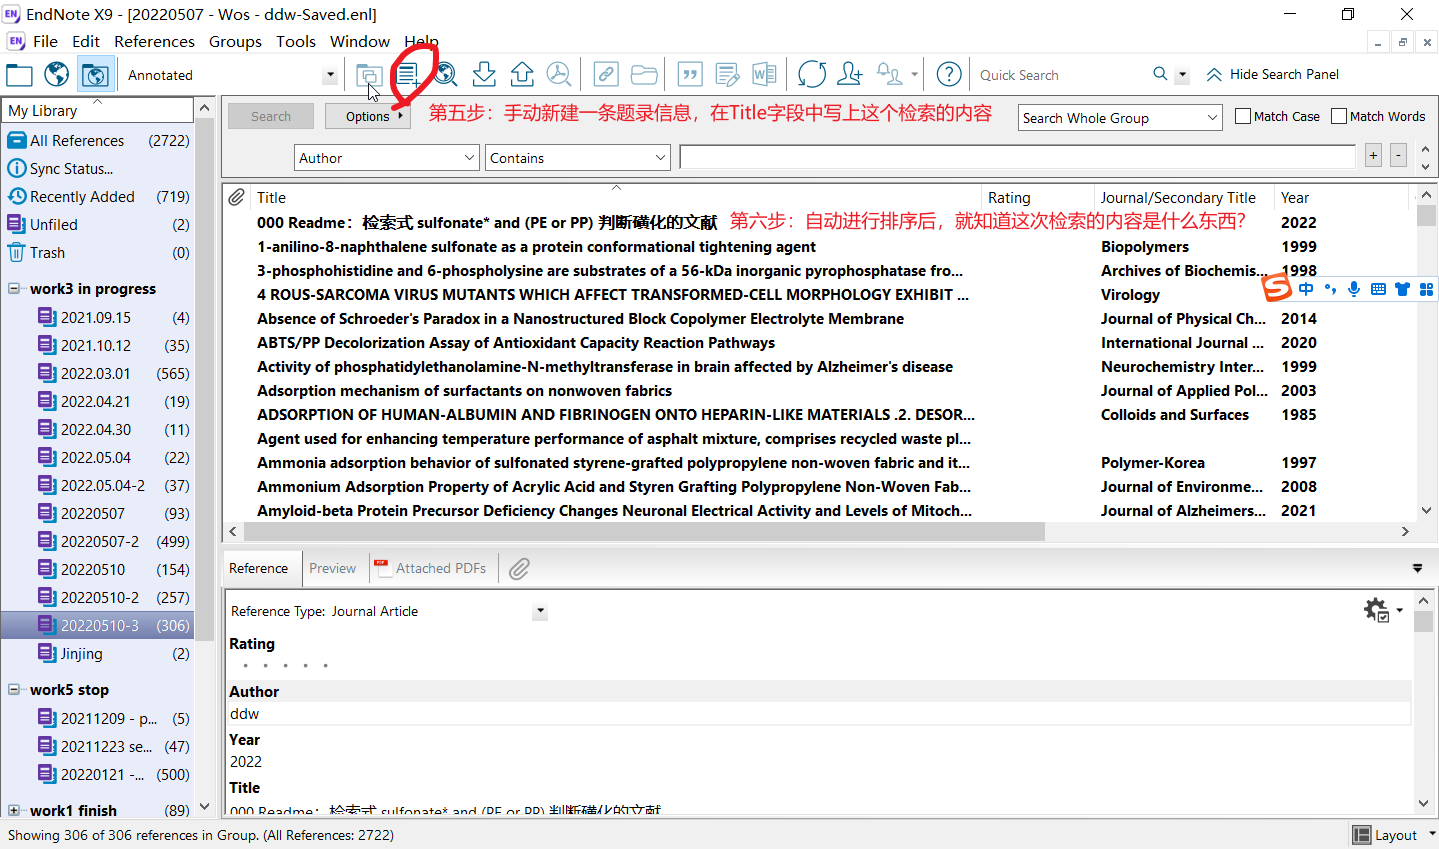Click the Options button
This screenshot has width=1439, height=849.
point(368,116)
